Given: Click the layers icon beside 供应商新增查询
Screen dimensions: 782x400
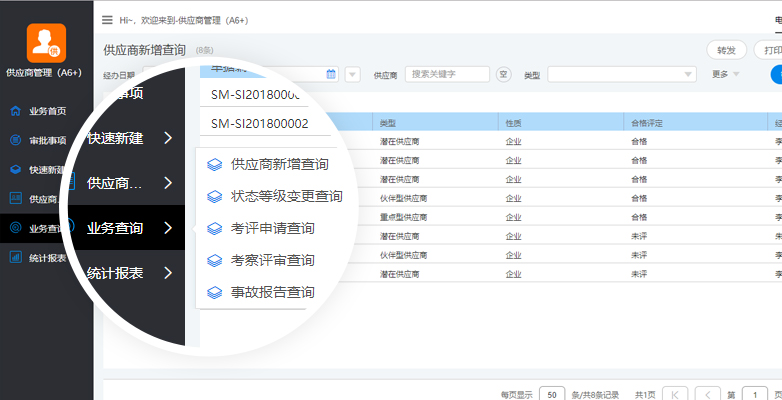Looking at the screenshot, I should pos(213,164).
